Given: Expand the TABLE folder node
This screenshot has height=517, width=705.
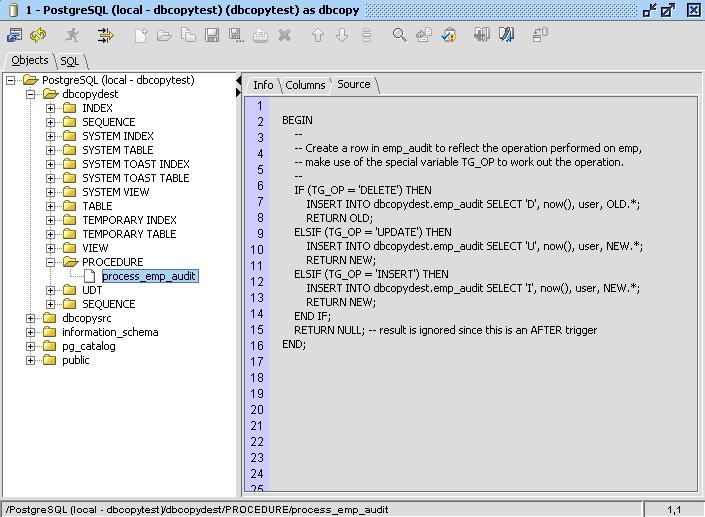Looking at the screenshot, I should (51, 206).
